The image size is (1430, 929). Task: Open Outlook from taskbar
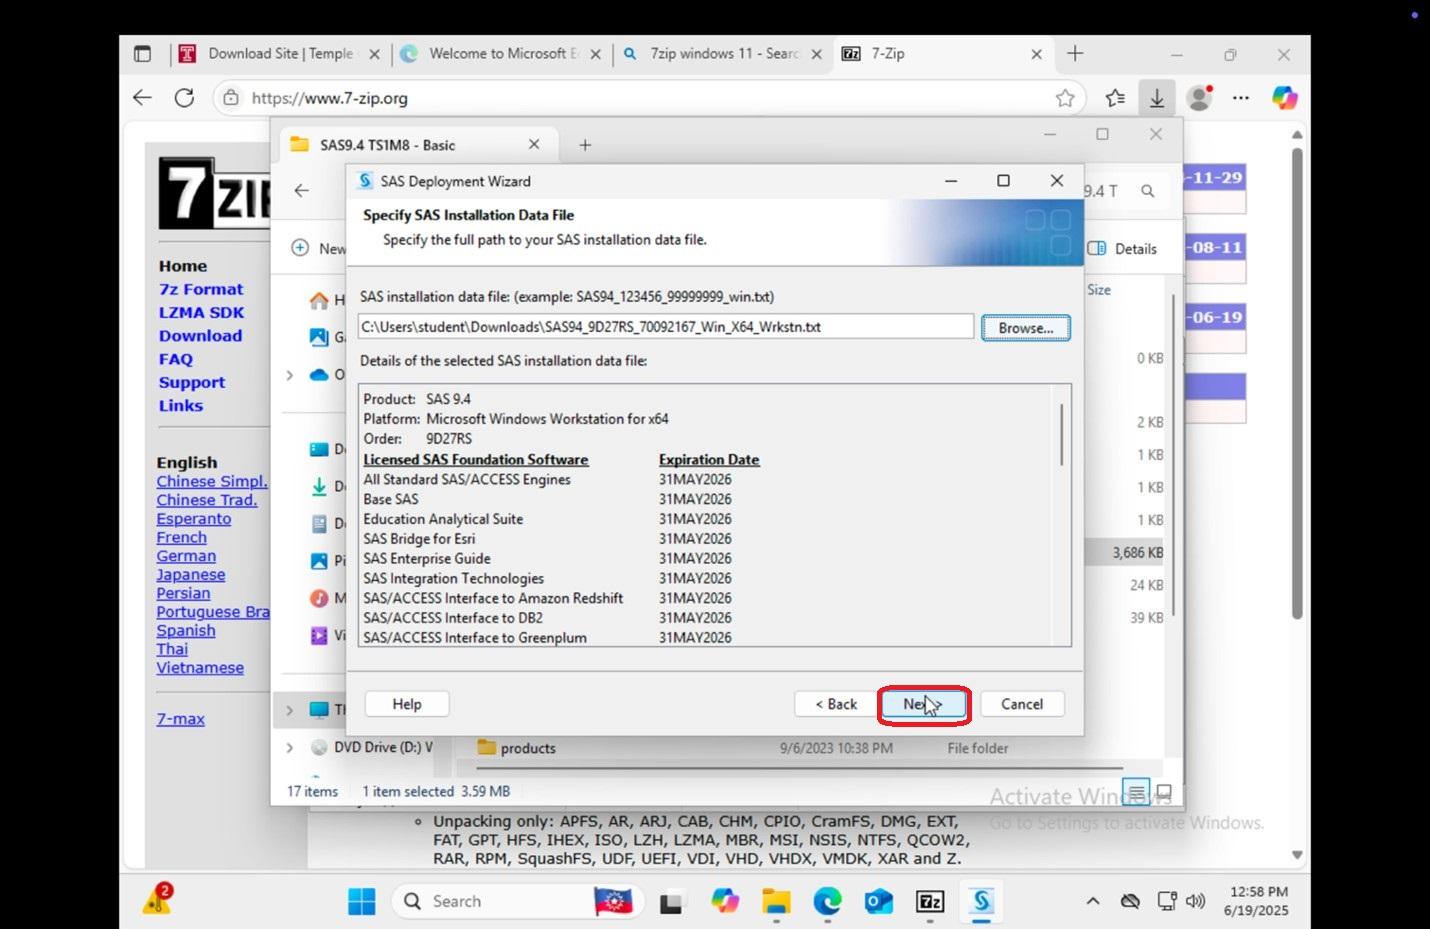[x=879, y=901]
